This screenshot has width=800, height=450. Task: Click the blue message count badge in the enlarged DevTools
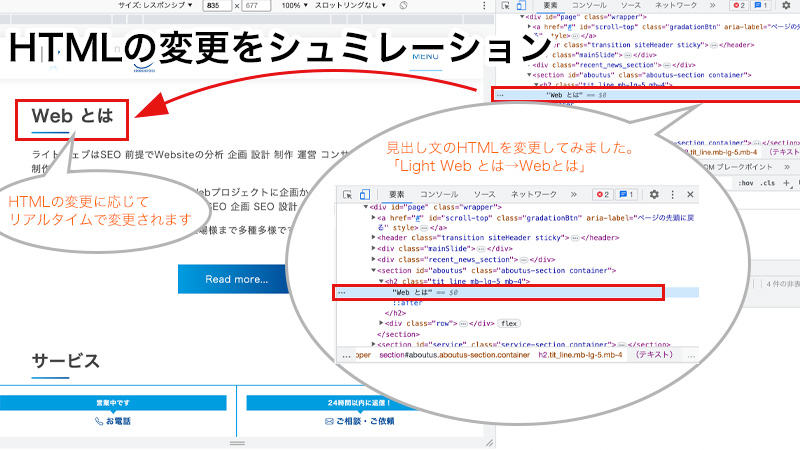click(626, 194)
